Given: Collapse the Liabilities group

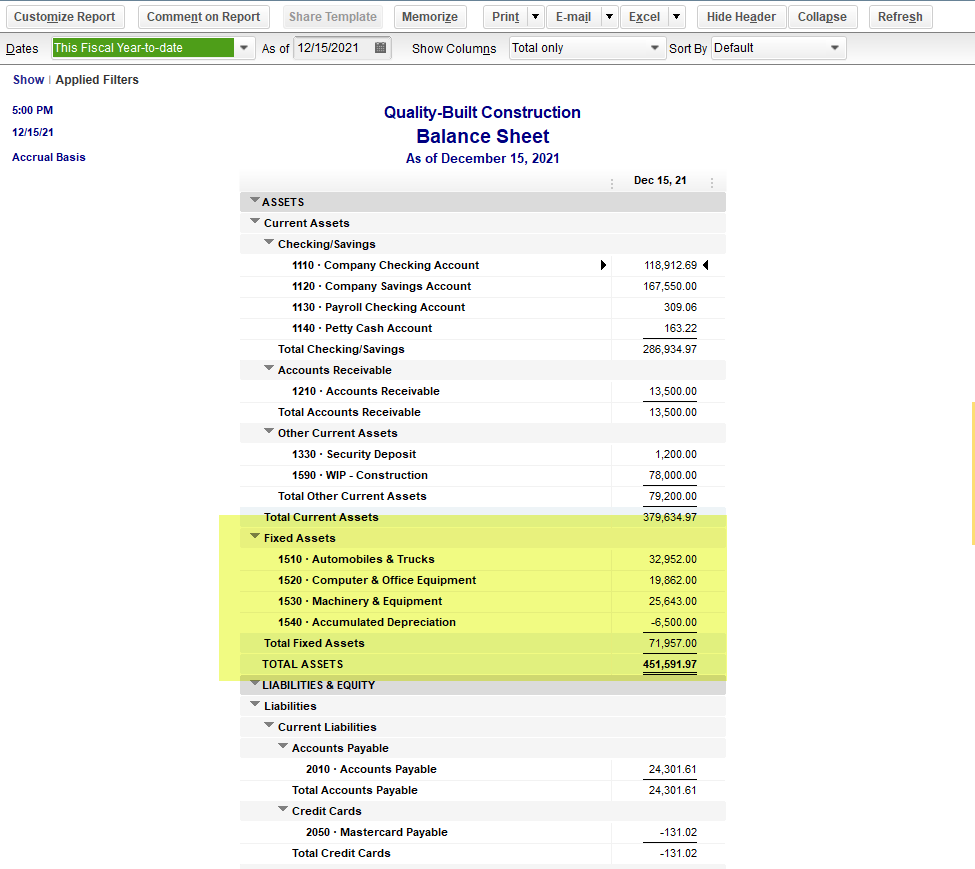Looking at the screenshot, I should [x=254, y=704].
